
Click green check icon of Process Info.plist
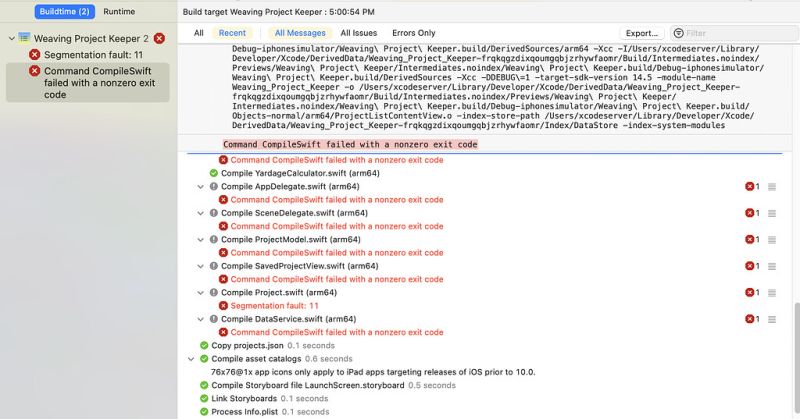click(204, 412)
